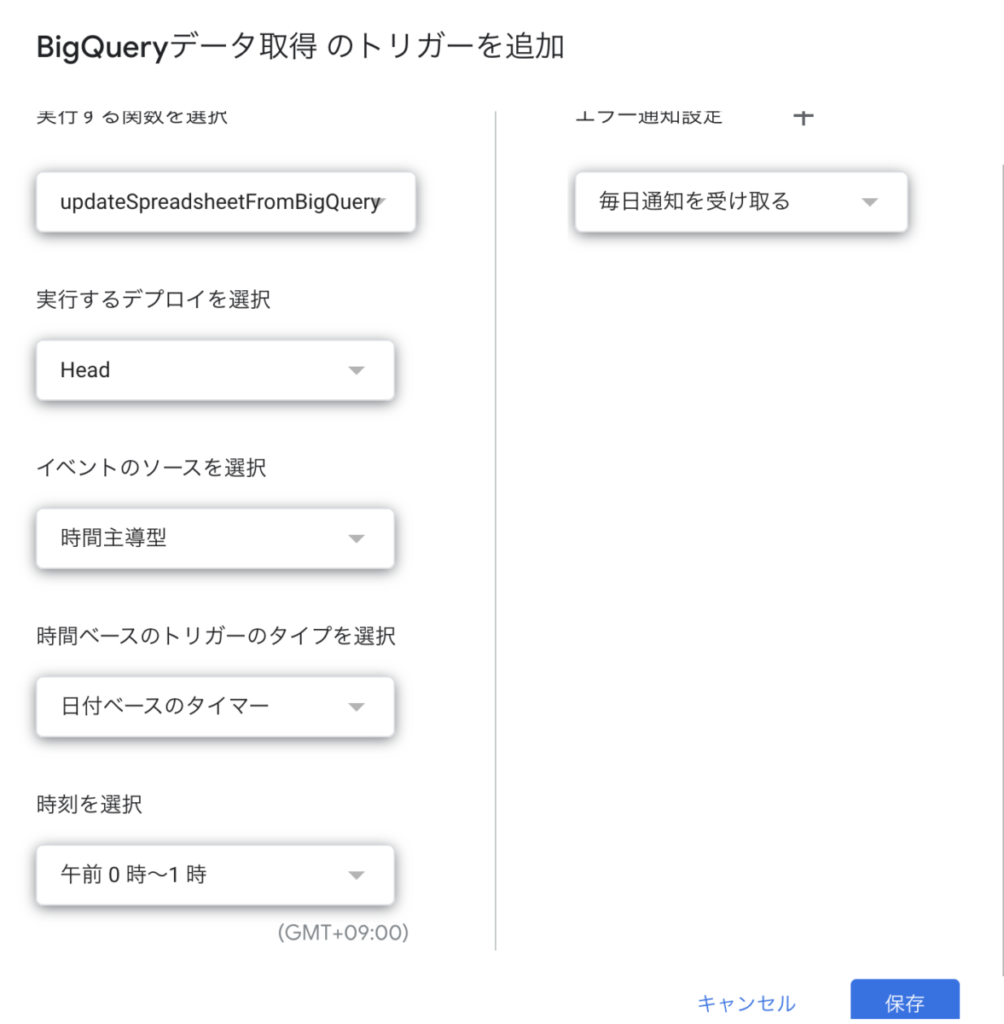The image size is (1004, 1024).
Task: Click the 時刻を選択 label
Action: pos(89,804)
